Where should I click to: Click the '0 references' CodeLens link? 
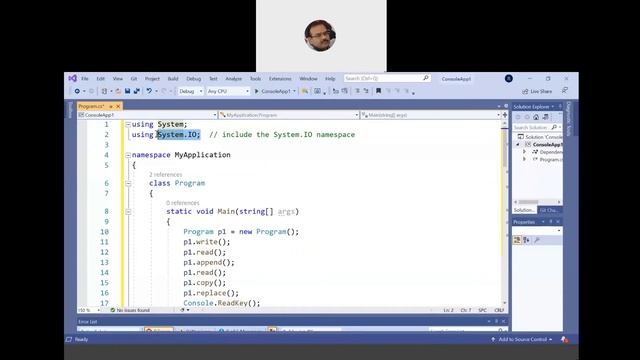[x=182, y=203]
